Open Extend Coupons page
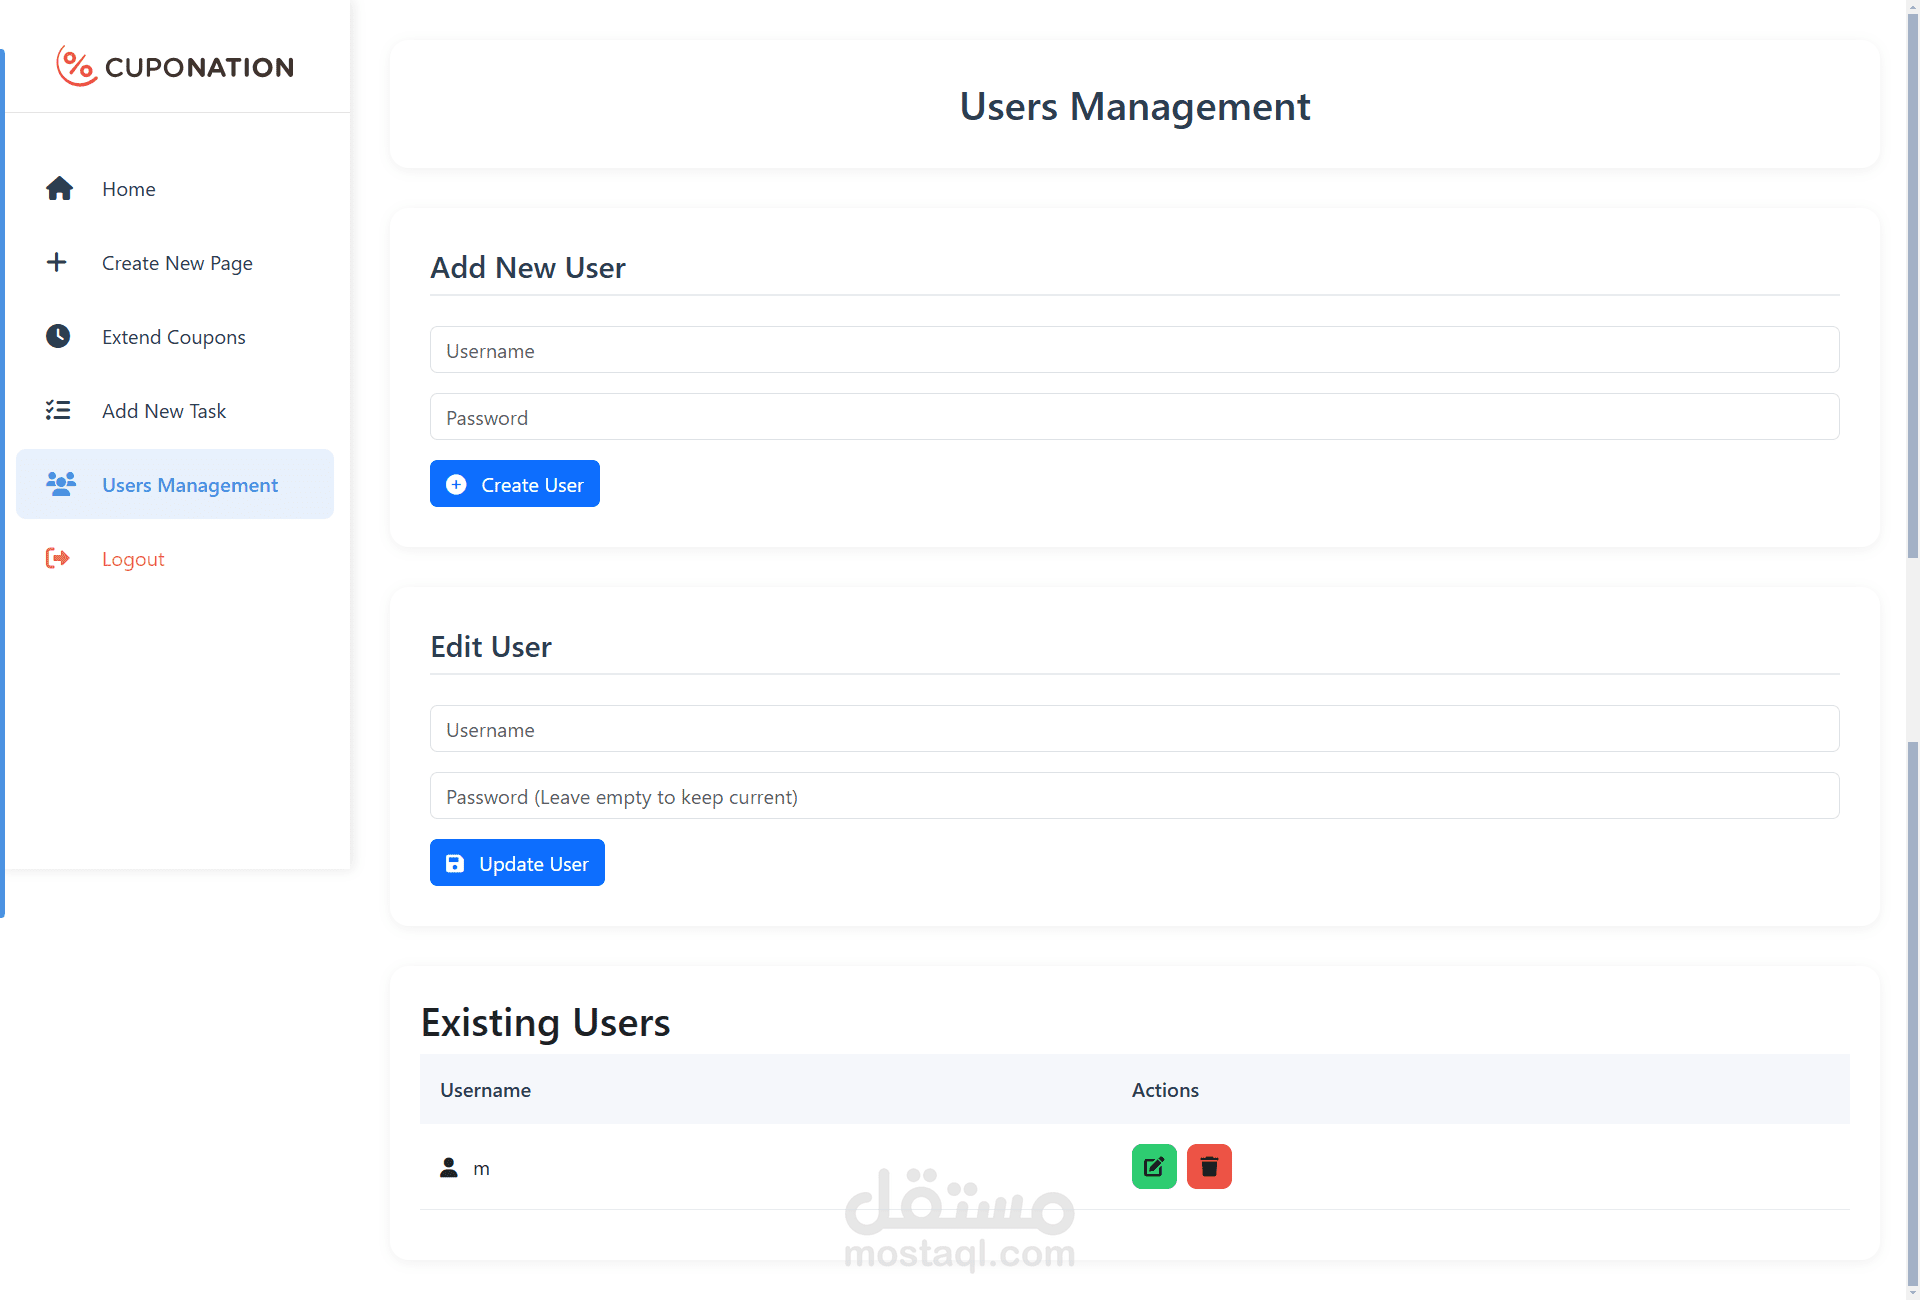1920x1300 pixels. pos(174,337)
